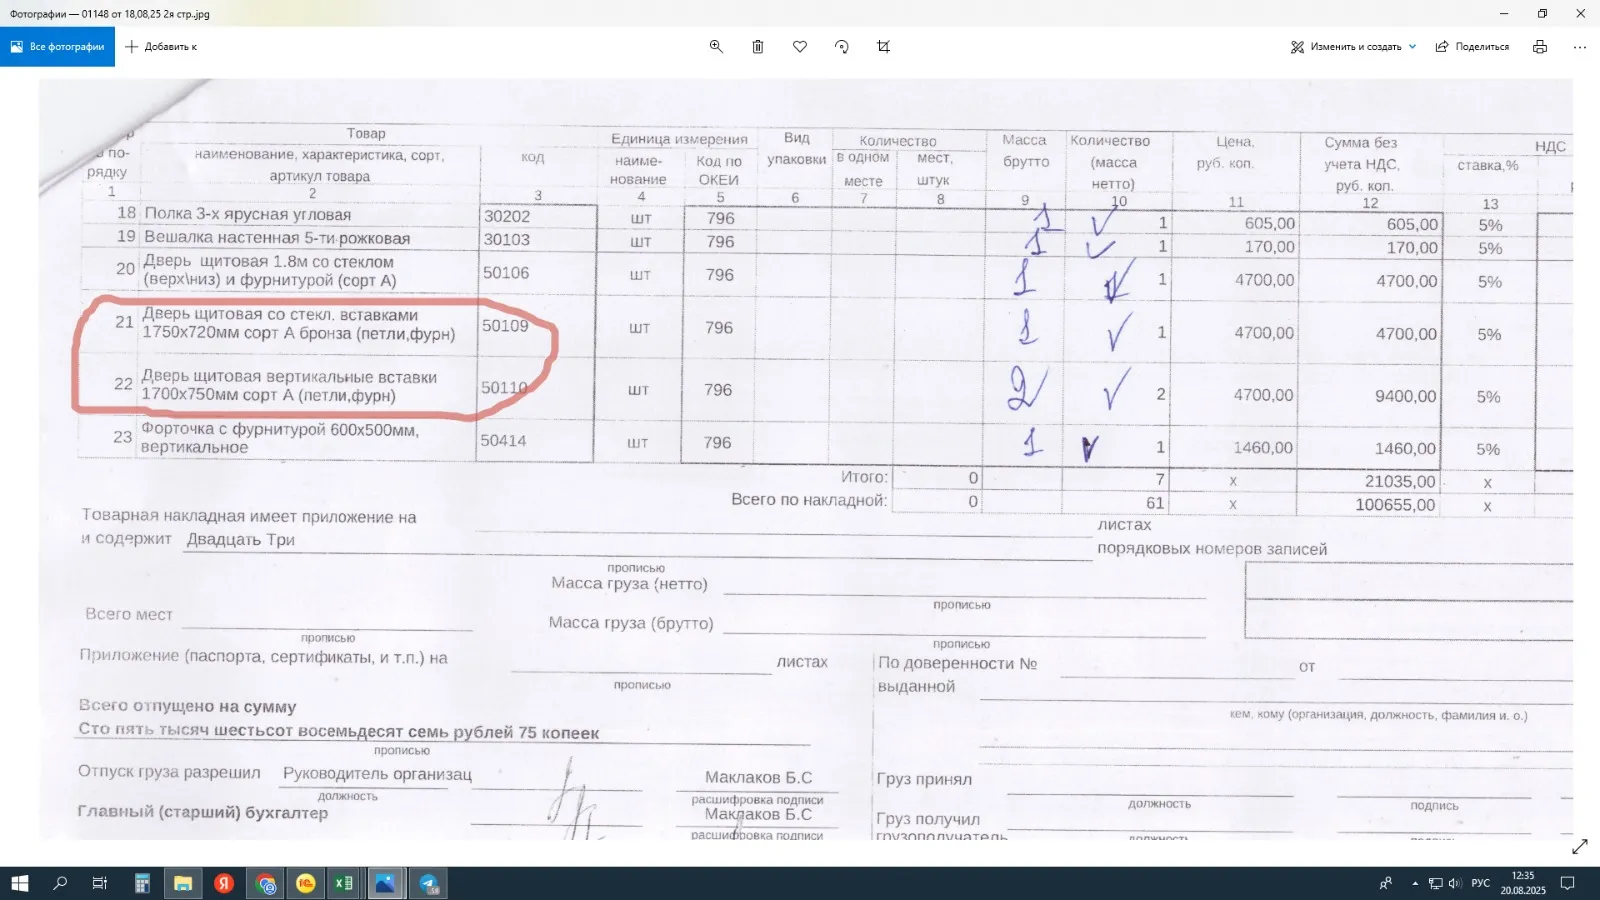This screenshot has height=900, width=1600.
Task: Enter full screen with diagonal arrows icon
Action: [x=1579, y=847]
